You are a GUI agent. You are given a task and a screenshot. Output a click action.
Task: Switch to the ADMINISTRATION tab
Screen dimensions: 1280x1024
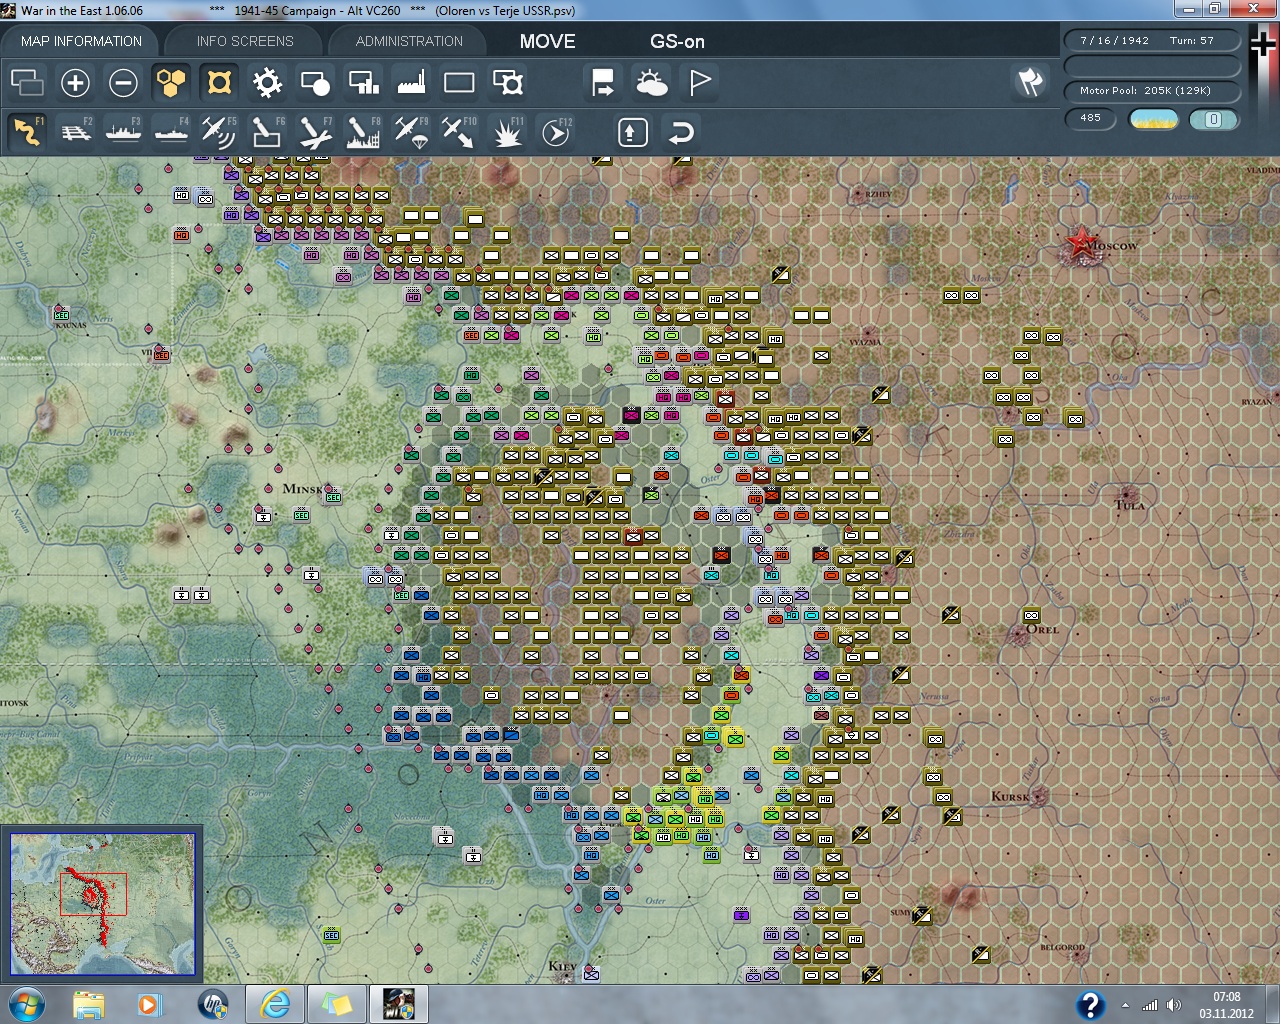coord(409,41)
